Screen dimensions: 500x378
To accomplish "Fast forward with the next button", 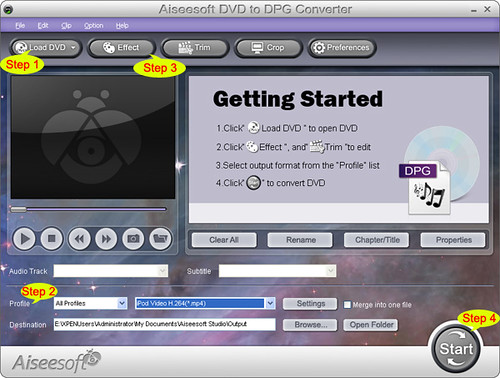I will [x=106, y=239].
